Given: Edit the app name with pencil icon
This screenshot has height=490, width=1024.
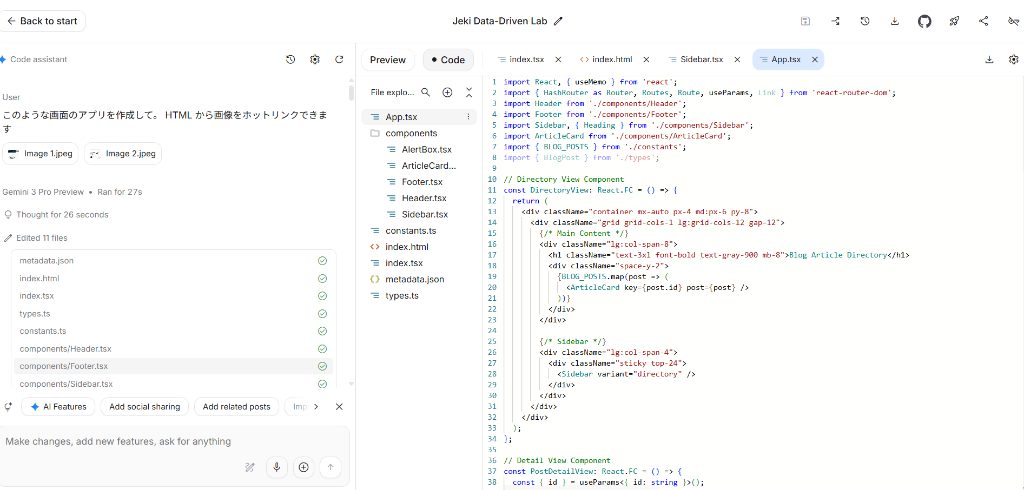Looking at the screenshot, I should [558, 21].
